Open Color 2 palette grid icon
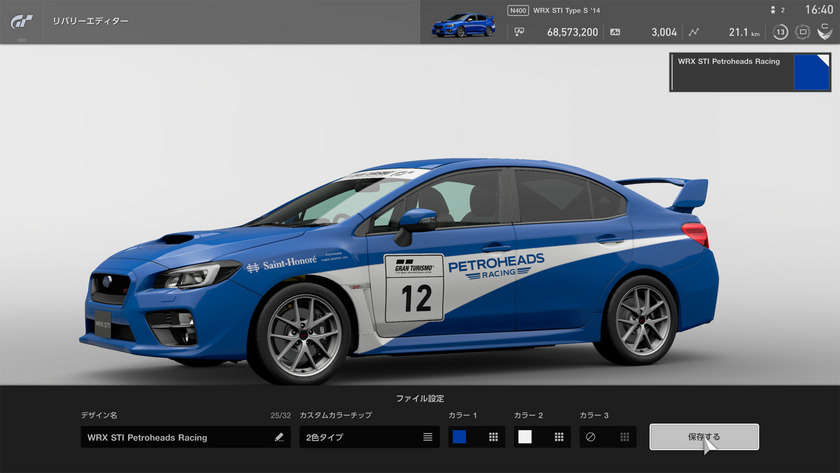840x473 pixels. pos(559,437)
